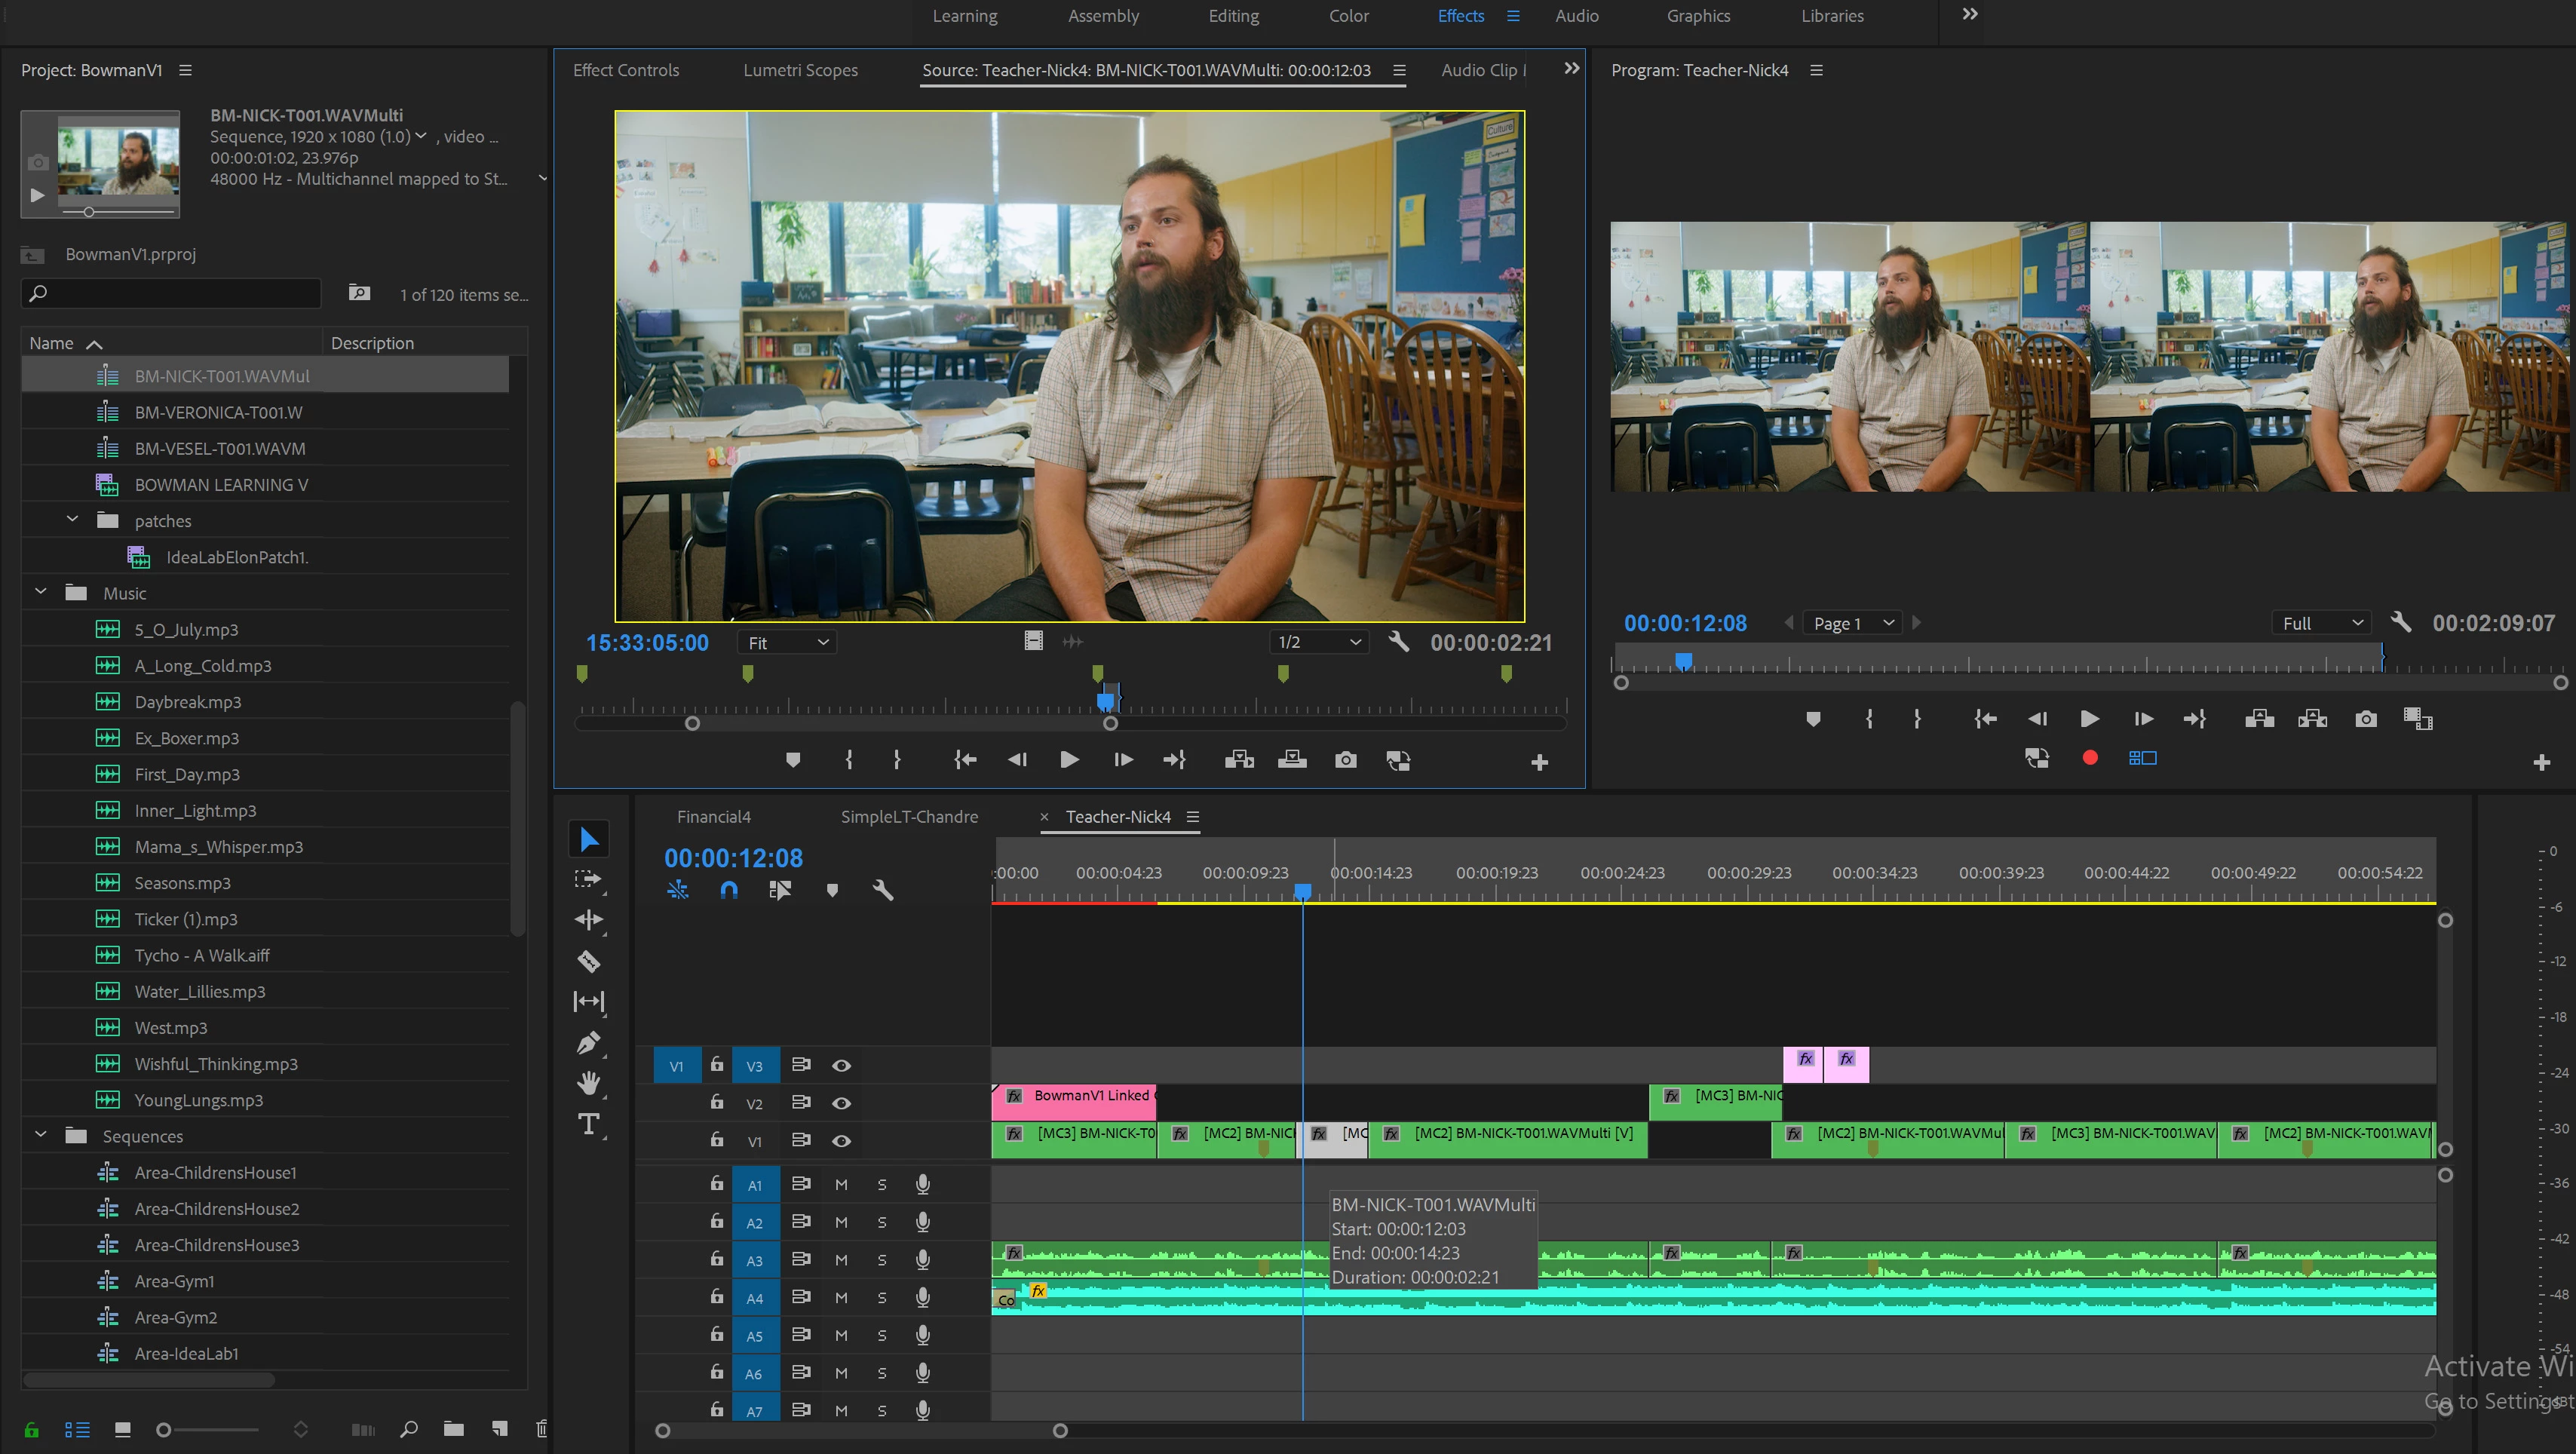Viewport: 2576px width, 1454px height.
Task: Hide track V3 with eye icon
Action: click(x=841, y=1065)
